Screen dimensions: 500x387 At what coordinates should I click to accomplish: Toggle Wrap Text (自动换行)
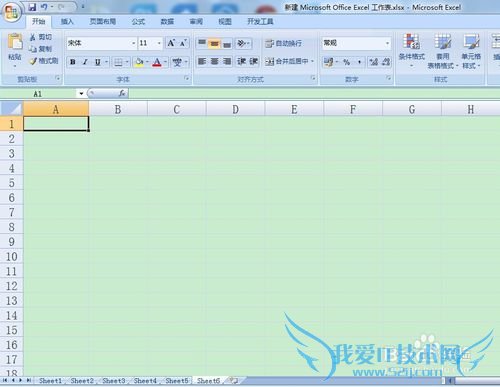(284, 43)
